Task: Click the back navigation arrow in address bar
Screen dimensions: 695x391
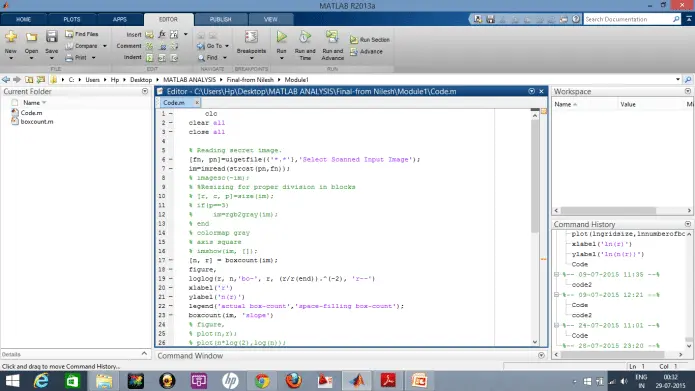Action: coord(6,80)
